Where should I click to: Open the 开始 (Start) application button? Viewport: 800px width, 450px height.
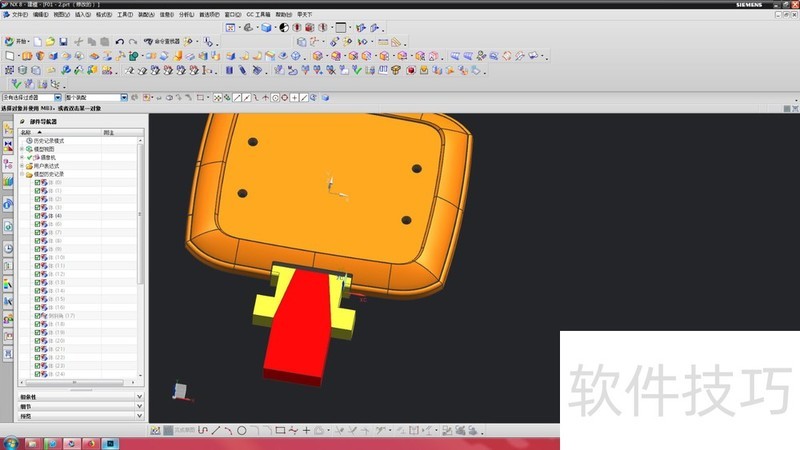click(x=17, y=41)
